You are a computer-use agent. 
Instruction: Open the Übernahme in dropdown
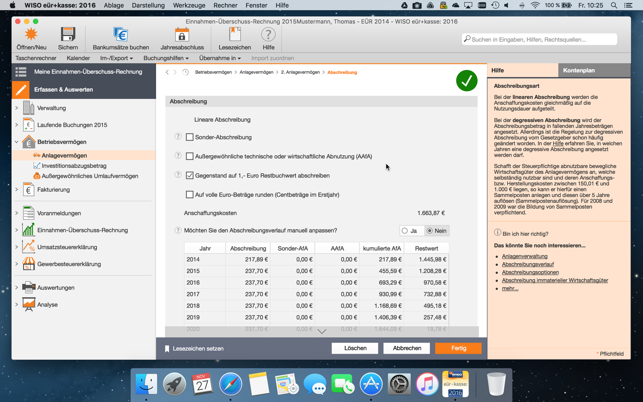(220, 58)
